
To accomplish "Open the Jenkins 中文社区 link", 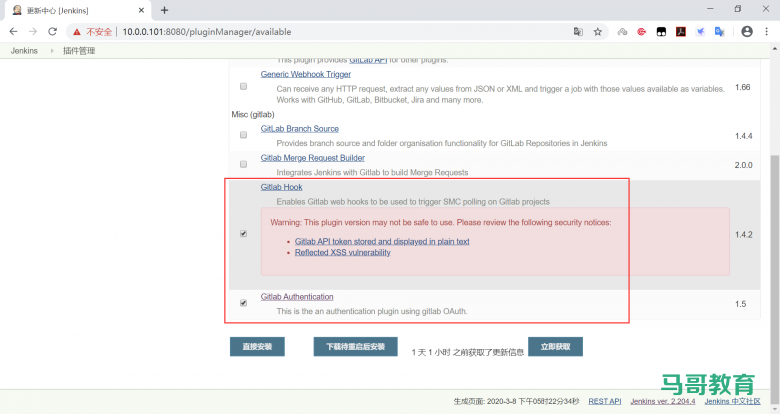I will (x=732, y=401).
